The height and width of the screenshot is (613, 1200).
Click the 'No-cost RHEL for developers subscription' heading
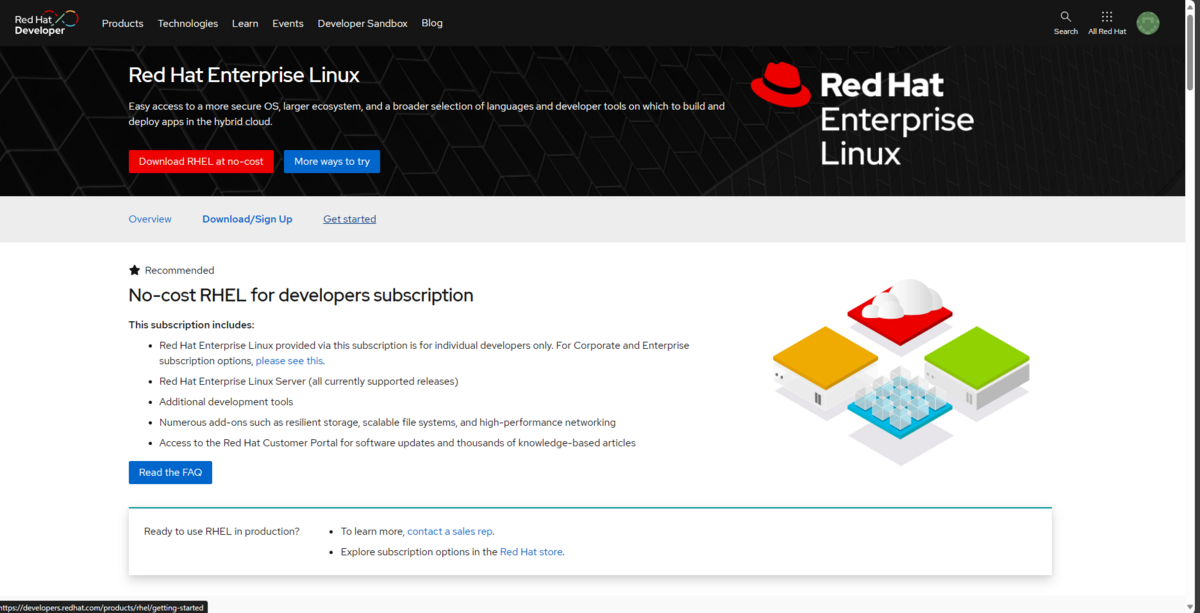(301, 295)
